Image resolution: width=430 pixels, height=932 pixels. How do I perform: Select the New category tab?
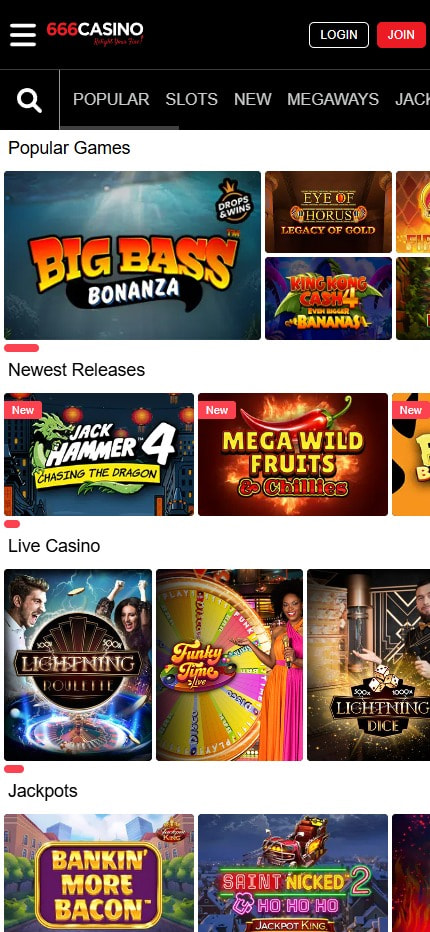[x=253, y=99]
